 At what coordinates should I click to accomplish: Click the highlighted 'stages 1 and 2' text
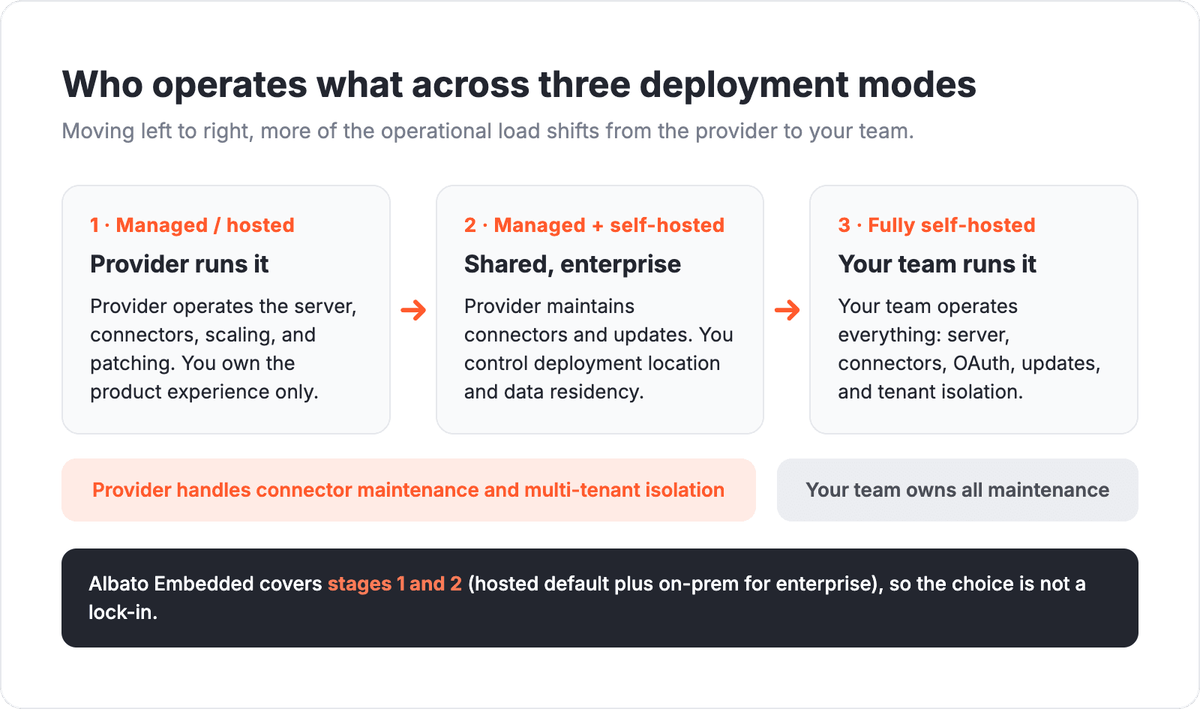tap(395, 584)
